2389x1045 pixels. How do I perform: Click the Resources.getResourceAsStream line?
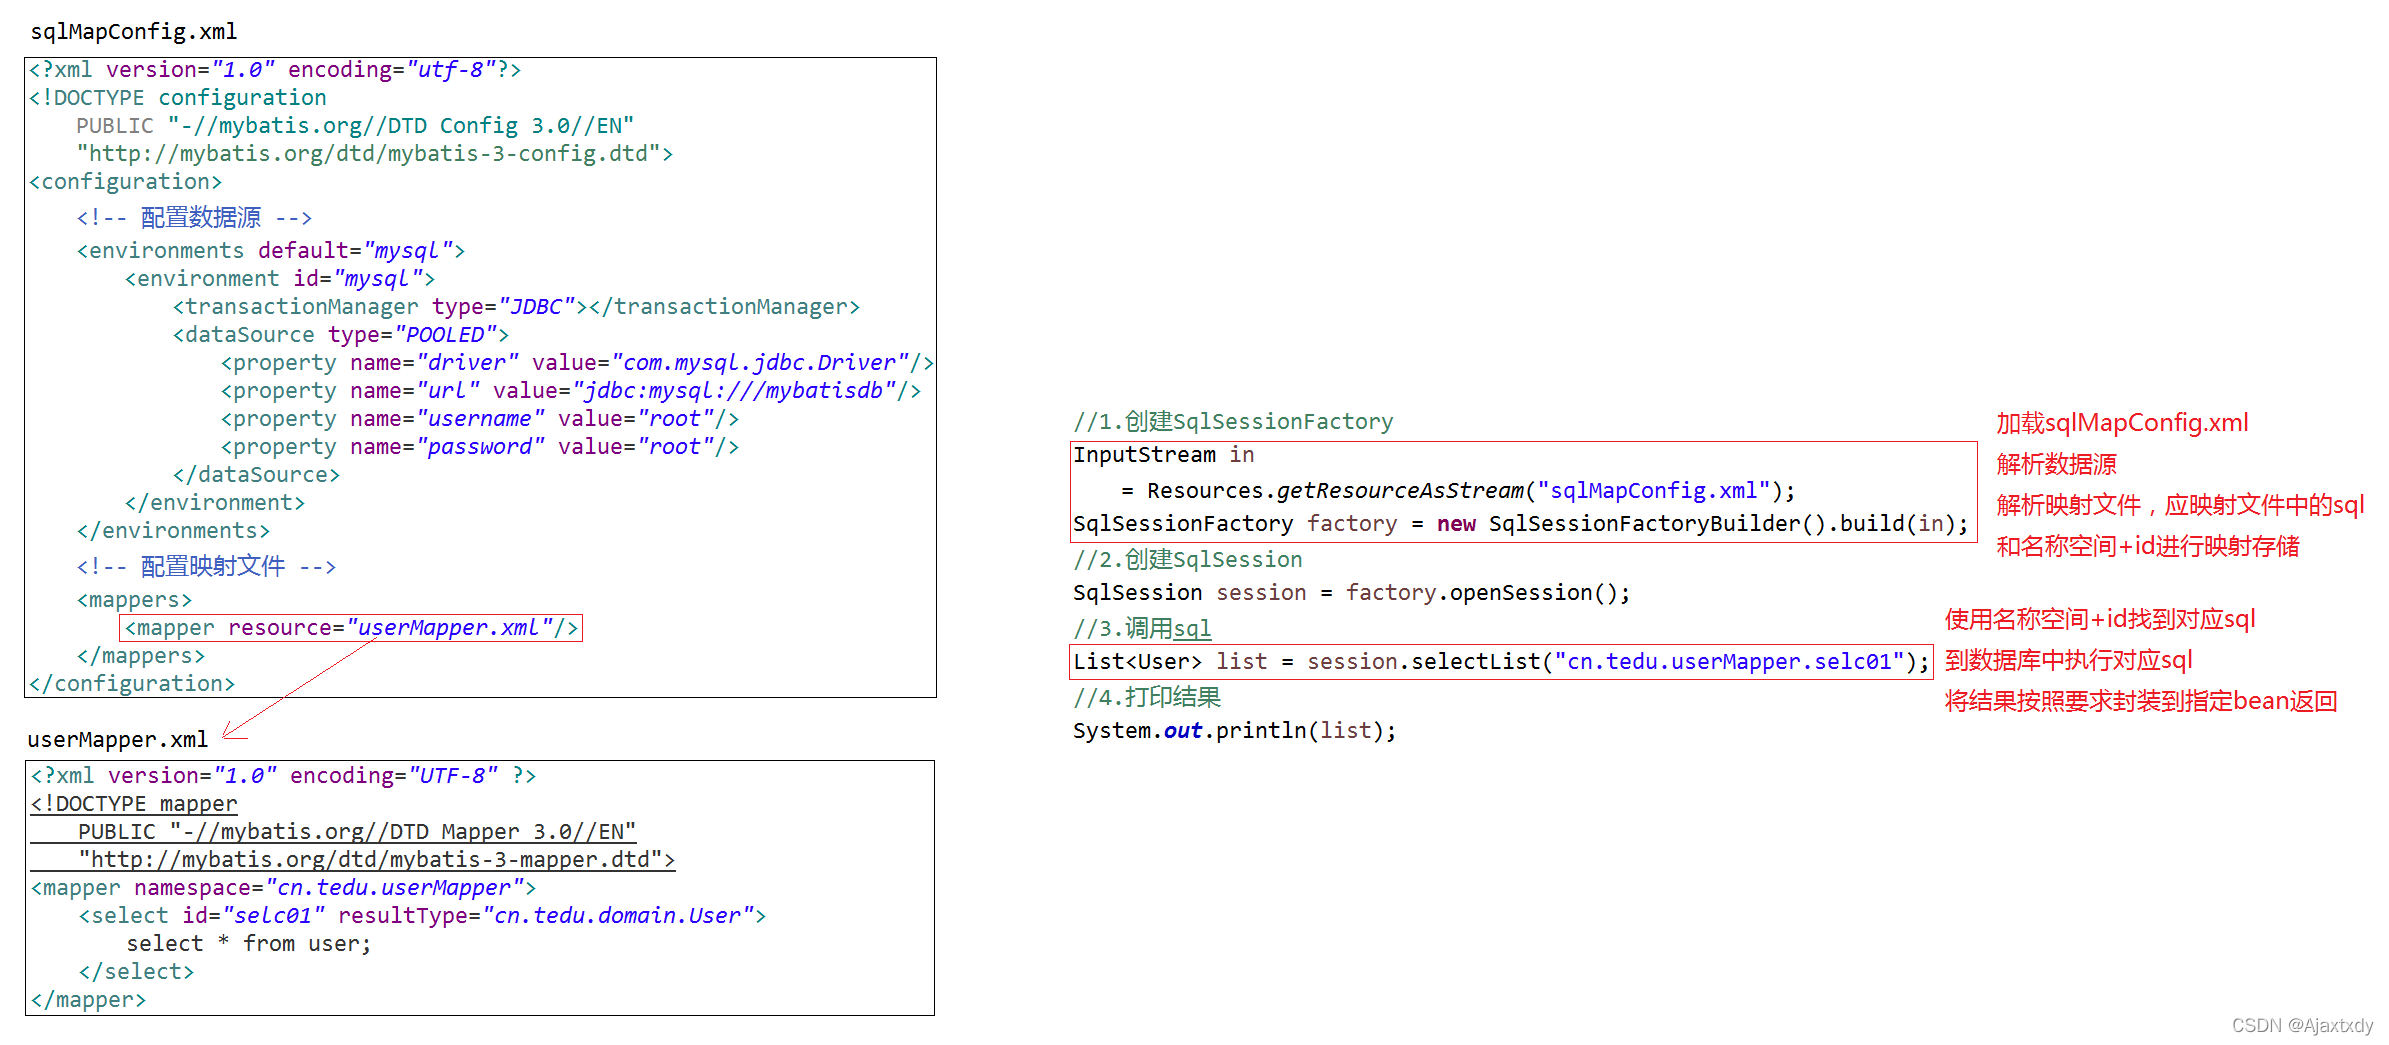click(x=1459, y=491)
